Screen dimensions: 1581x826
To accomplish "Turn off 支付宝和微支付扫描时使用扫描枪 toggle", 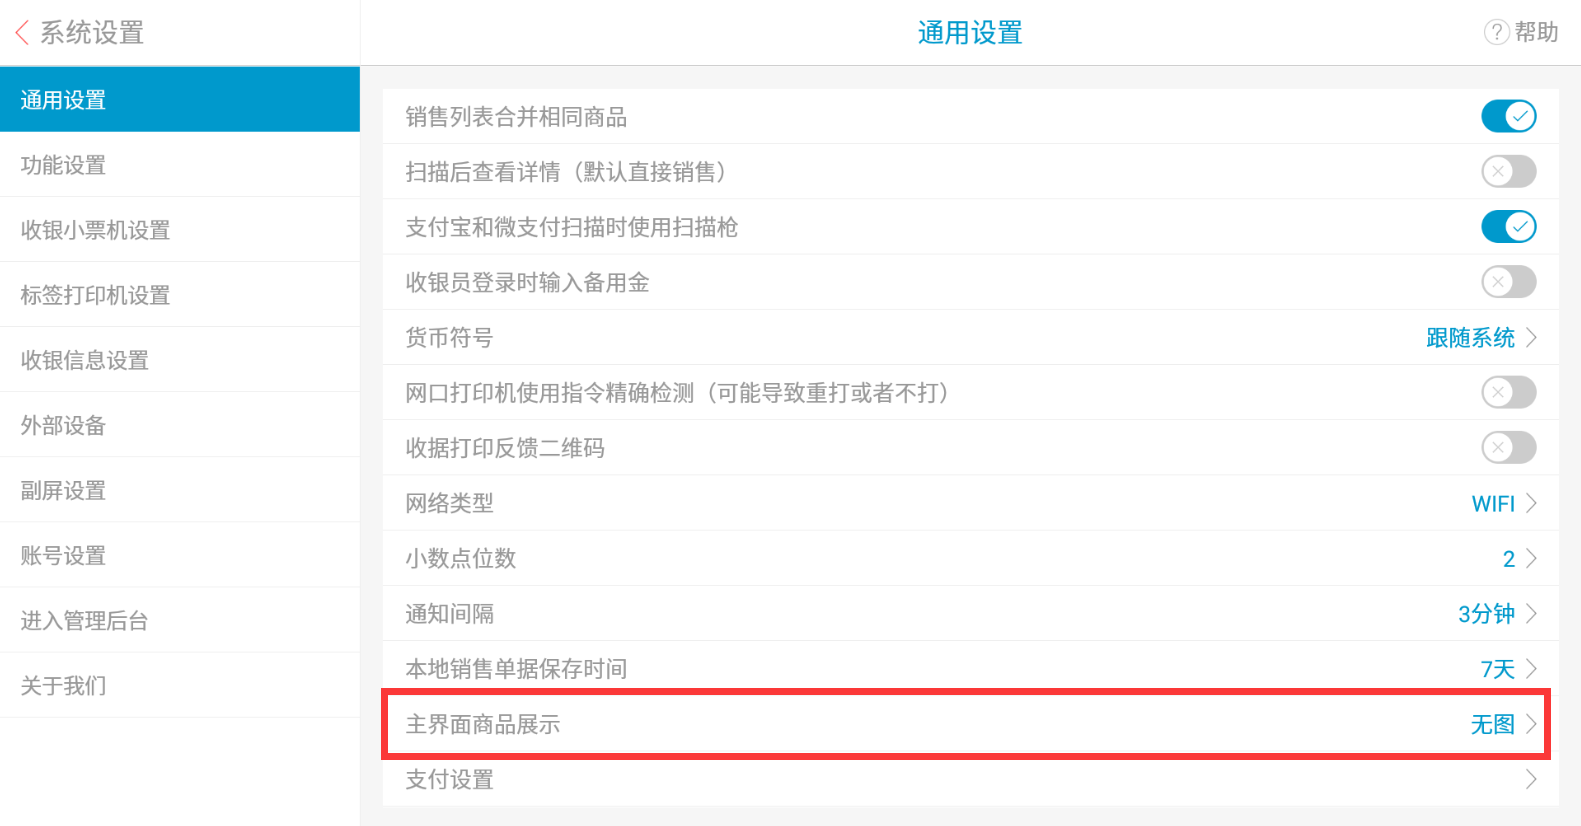I will (1508, 226).
